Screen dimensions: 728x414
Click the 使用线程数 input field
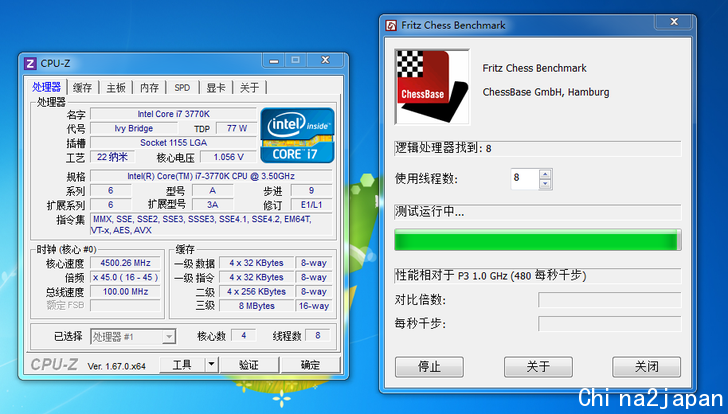tap(525, 179)
